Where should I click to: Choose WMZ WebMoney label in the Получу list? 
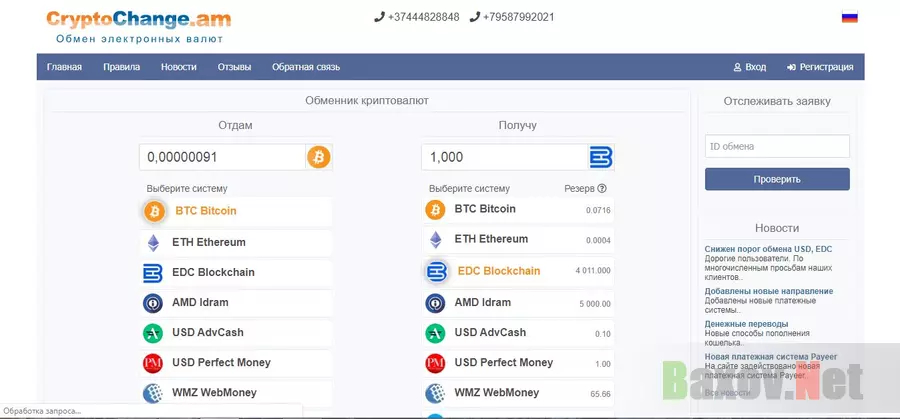pyautogui.click(x=497, y=393)
